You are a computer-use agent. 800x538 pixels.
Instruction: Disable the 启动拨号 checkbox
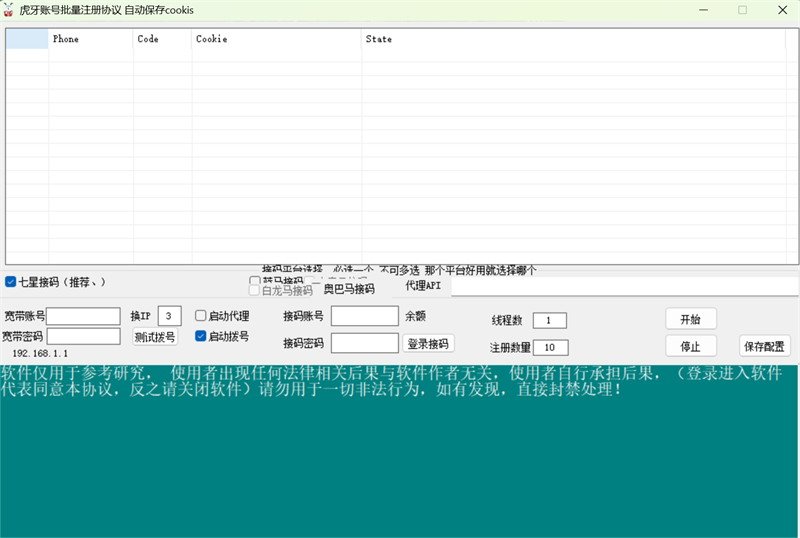201,336
